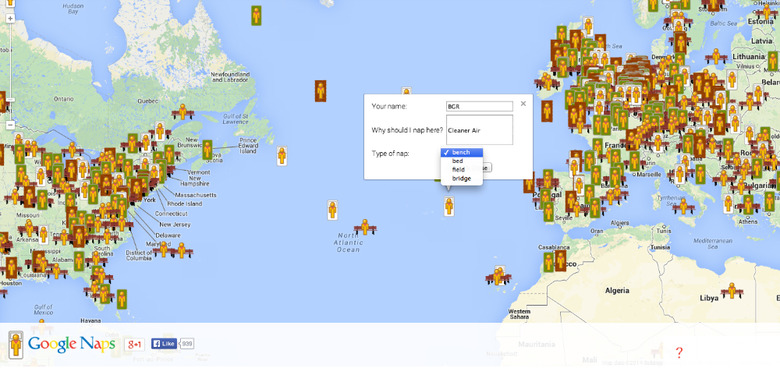This screenshot has height=368, width=780.
Task: Select brown nap marker right of the popup
Action: coord(547,111)
